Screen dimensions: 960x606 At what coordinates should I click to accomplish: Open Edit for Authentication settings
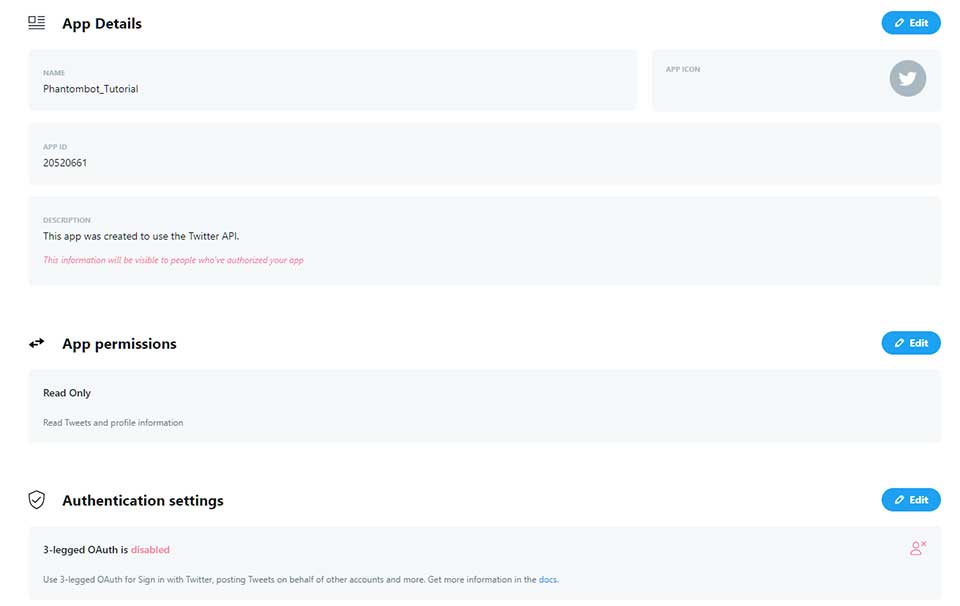910,499
